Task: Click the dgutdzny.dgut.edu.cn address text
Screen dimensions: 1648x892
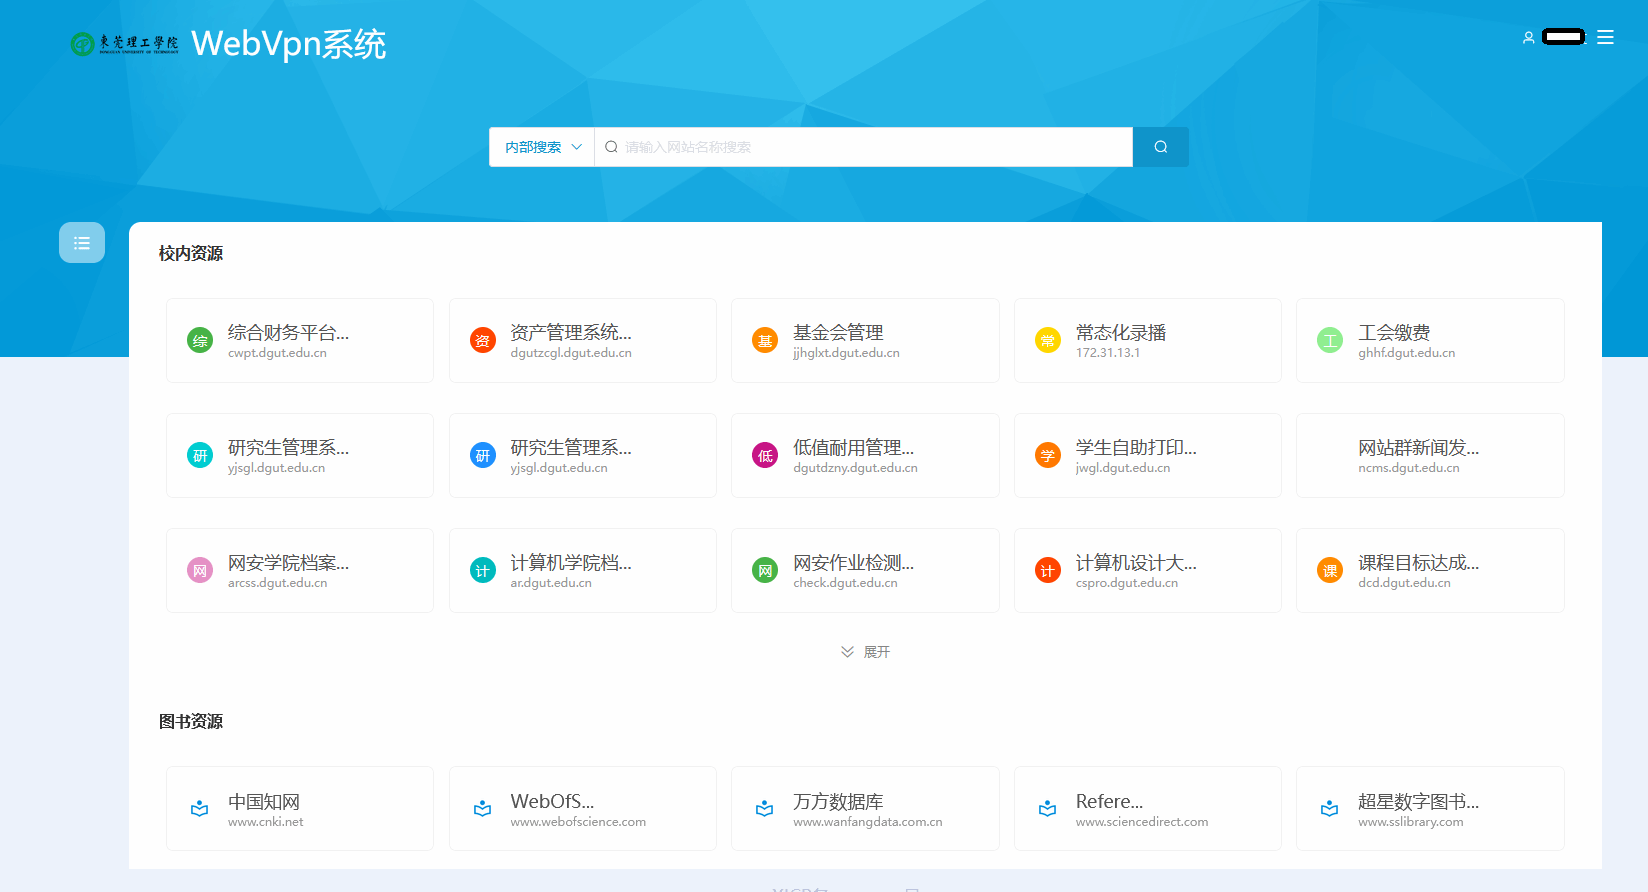Action: (x=855, y=468)
